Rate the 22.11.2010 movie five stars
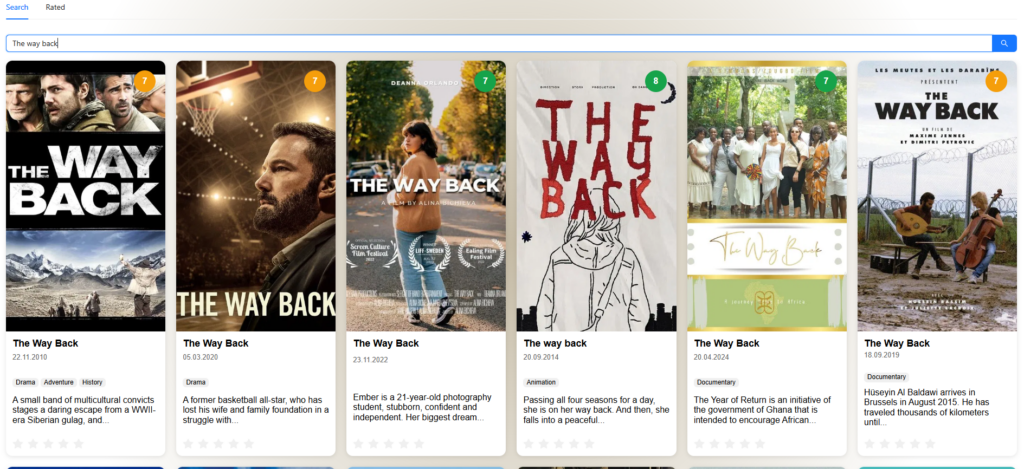Screen dimensions: 1024x469 click(x=78, y=444)
